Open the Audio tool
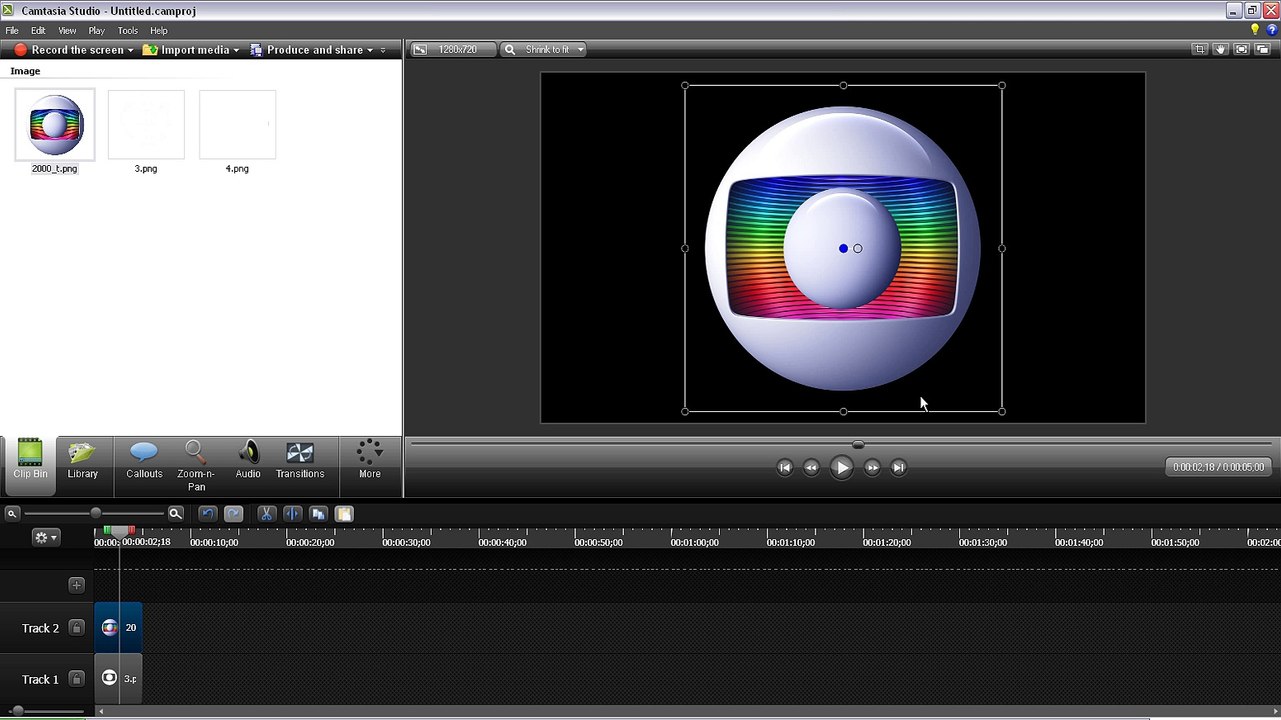The height and width of the screenshot is (720, 1281). (x=248, y=461)
